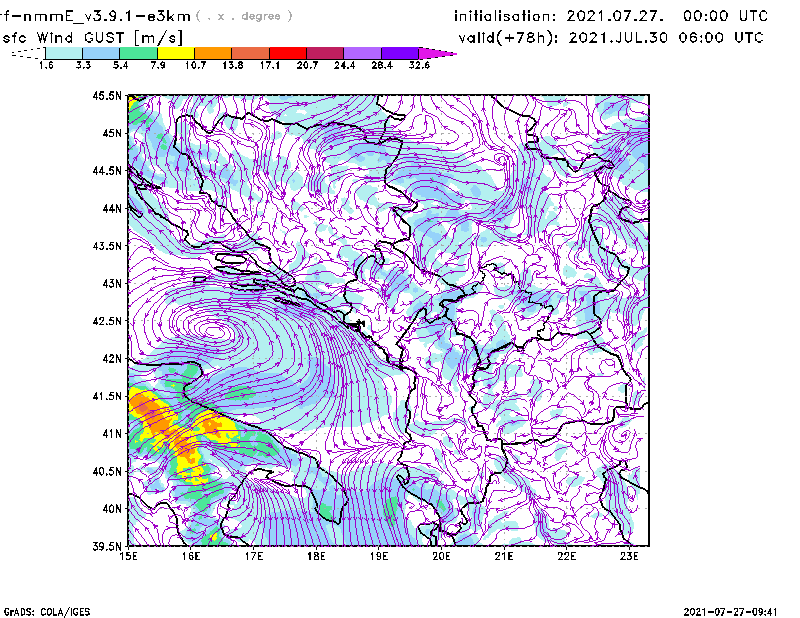Click the 20E longitude label

coord(441,556)
